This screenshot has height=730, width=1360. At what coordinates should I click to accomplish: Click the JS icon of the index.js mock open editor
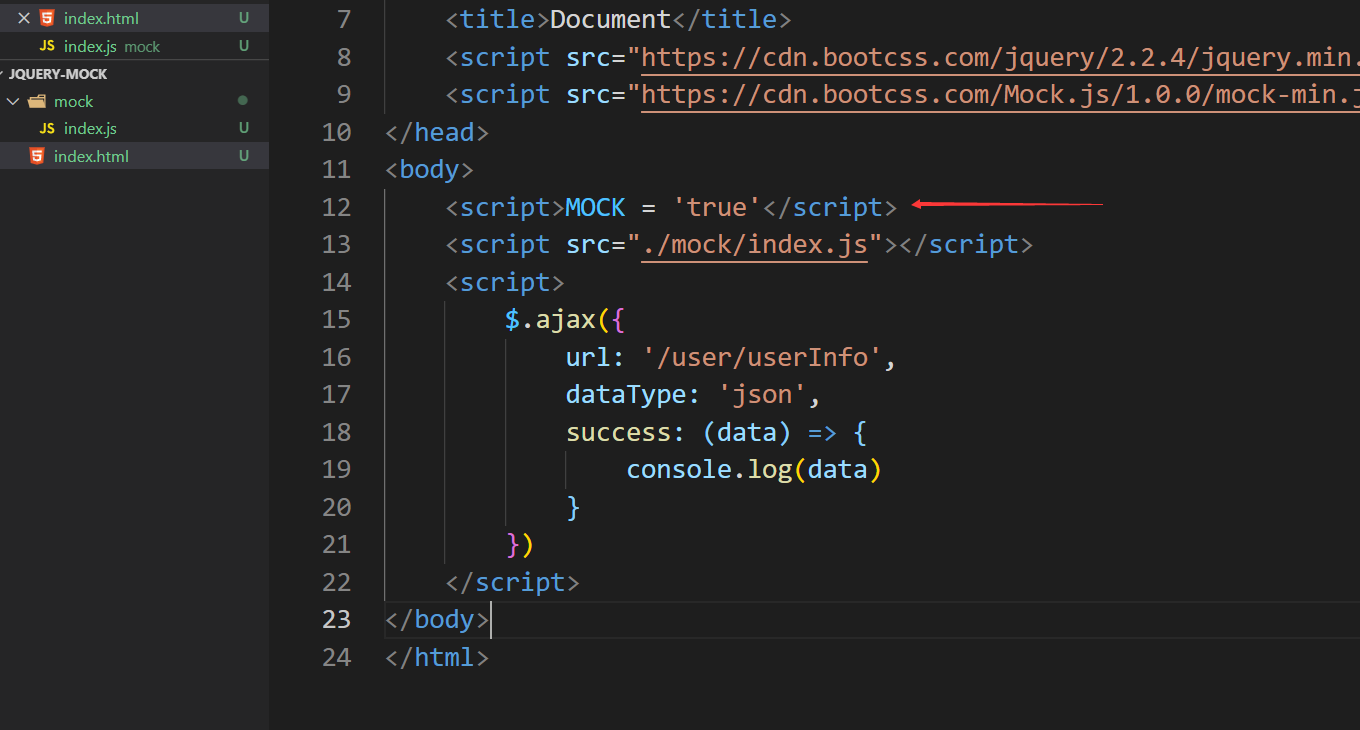pyautogui.click(x=47, y=46)
